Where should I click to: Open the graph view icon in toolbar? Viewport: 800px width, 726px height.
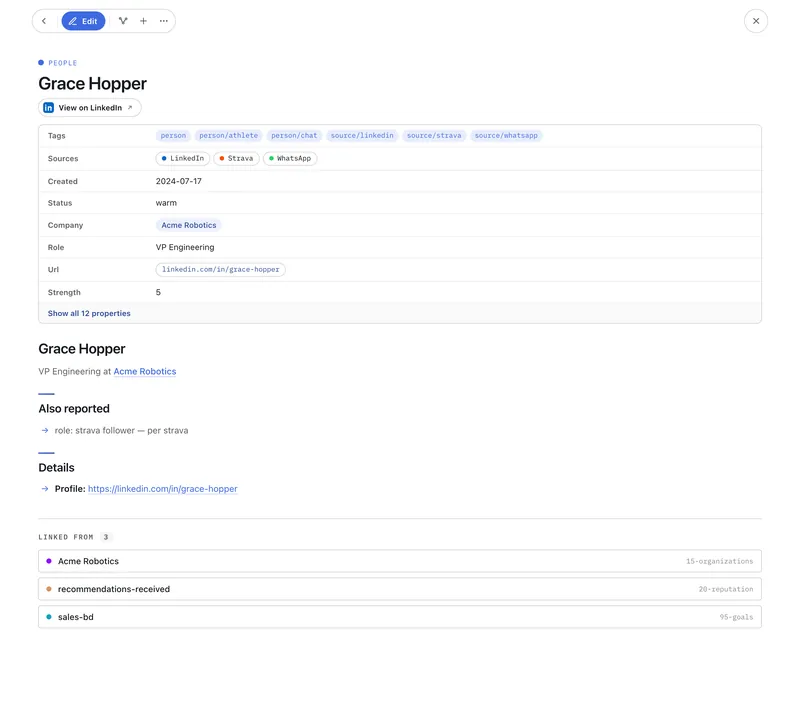(x=123, y=21)
